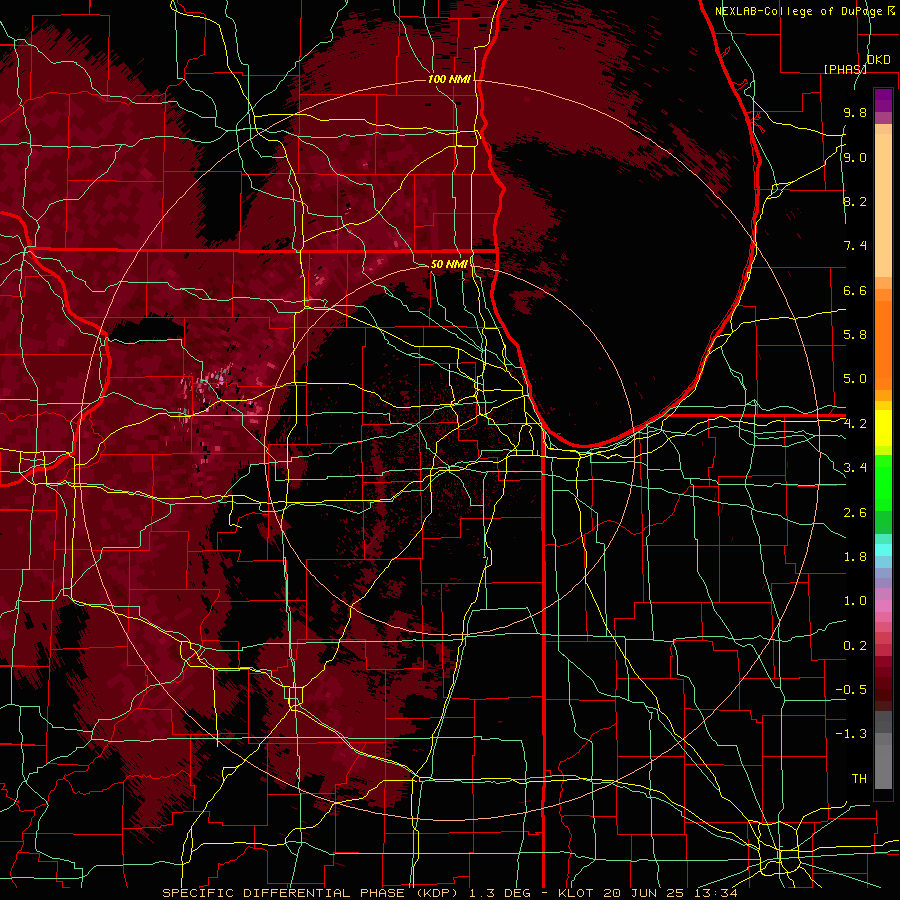Image resolution: width=900 pixels, height=900 pixels.
Task: Click the bright green segment of the color bar
Action: click(x=883, y=483)
